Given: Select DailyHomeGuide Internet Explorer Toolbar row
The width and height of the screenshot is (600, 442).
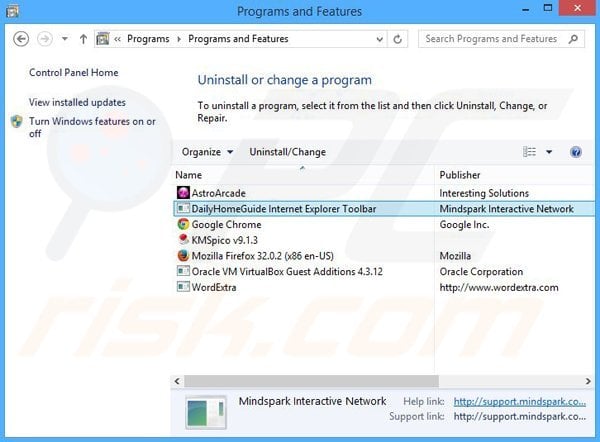Looking at the screenshot, I should click(384, 209).
